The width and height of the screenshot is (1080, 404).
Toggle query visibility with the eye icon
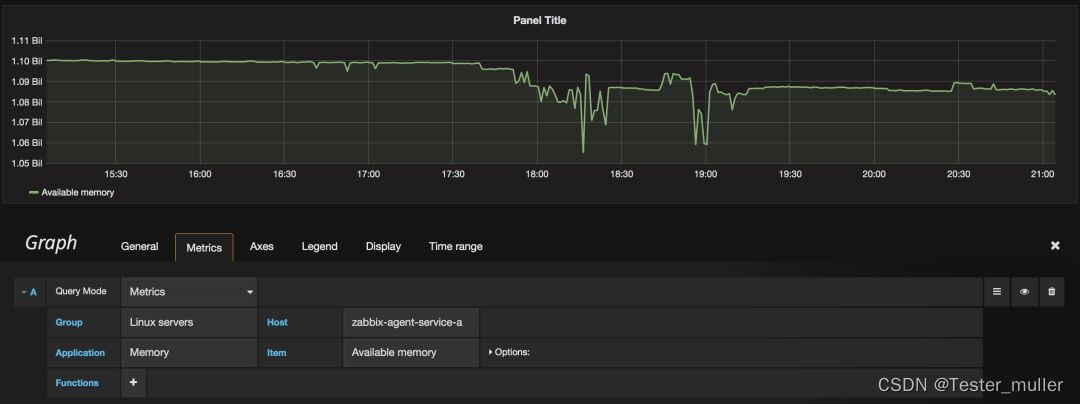(1024, 292)
